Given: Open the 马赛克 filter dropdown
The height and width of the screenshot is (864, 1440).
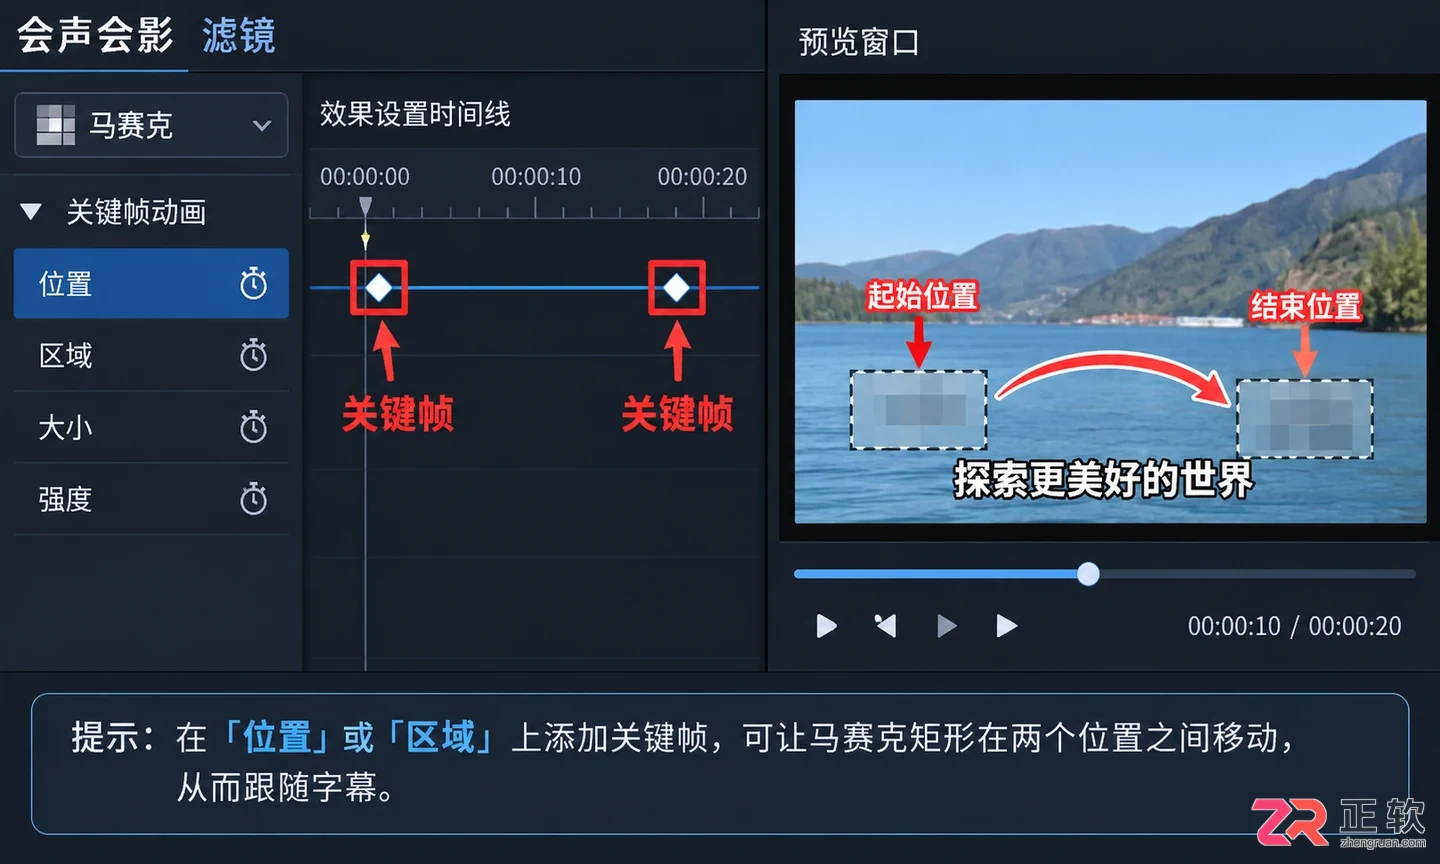Looking at the screenshot, I should pyautogui.click(x=152, y=125).
